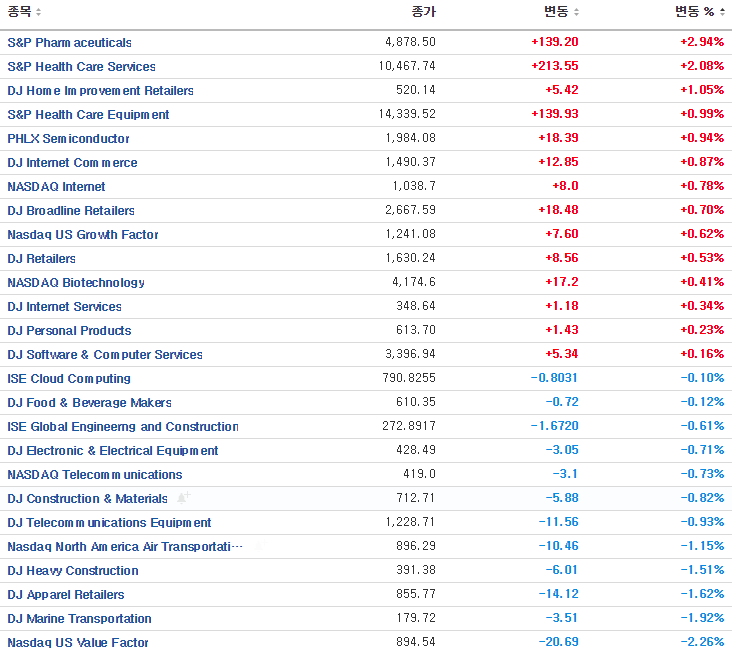This screenshot has height=653, width=732.
Task: Open the DJ Heavy Construction link
Action: coord(73,571)
